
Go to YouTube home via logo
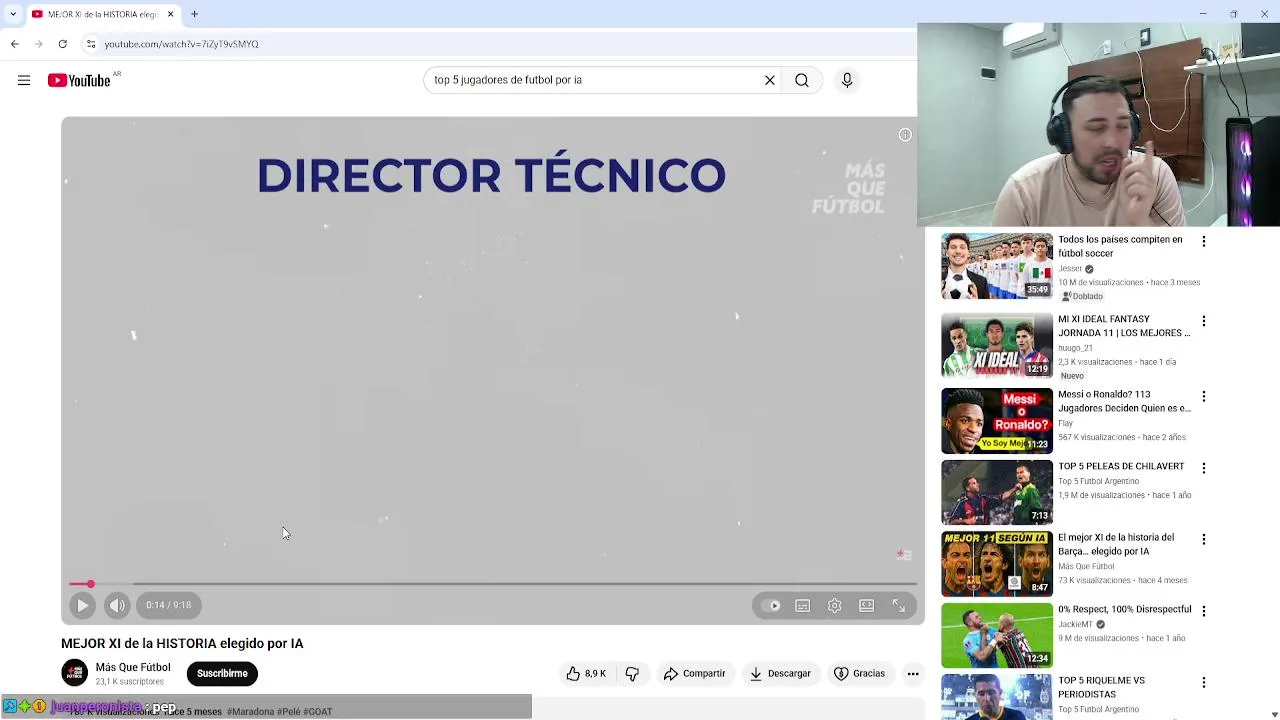(x=79, y=80)
